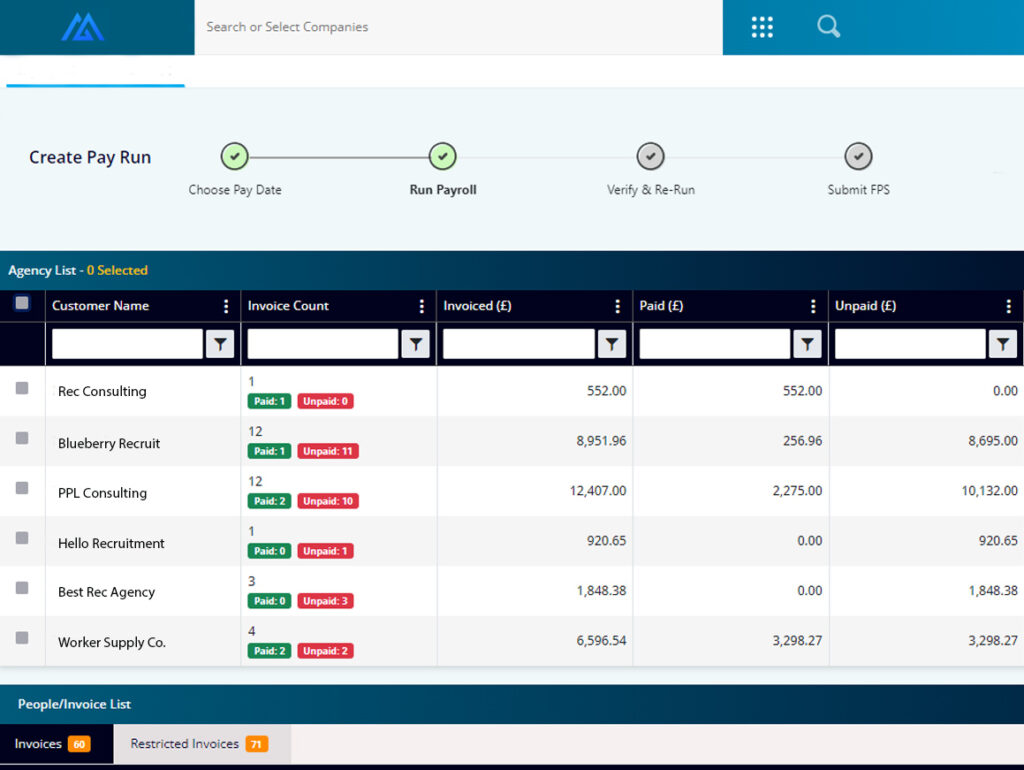Check the select-all checkbox in the header row
This screenshot has width=1024, height=770.
pyautogui.click(x=23, y=306)
